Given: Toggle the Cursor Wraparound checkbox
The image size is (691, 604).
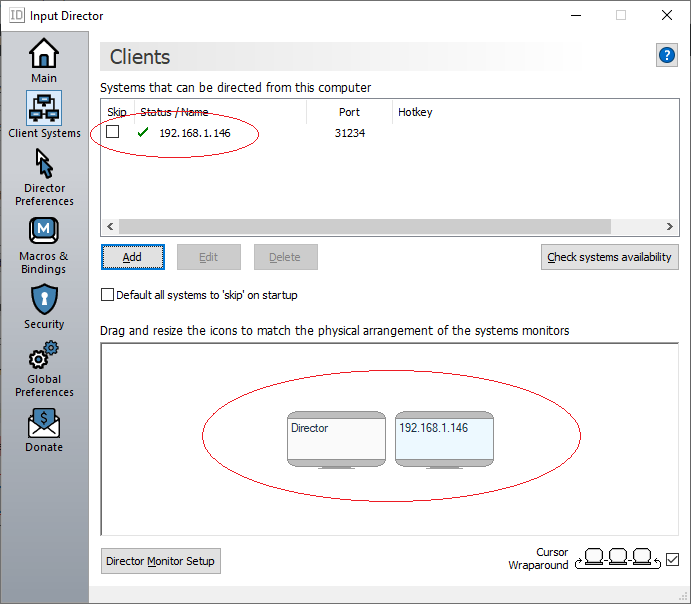Looking at the screenshot, I should click(672, 560).
